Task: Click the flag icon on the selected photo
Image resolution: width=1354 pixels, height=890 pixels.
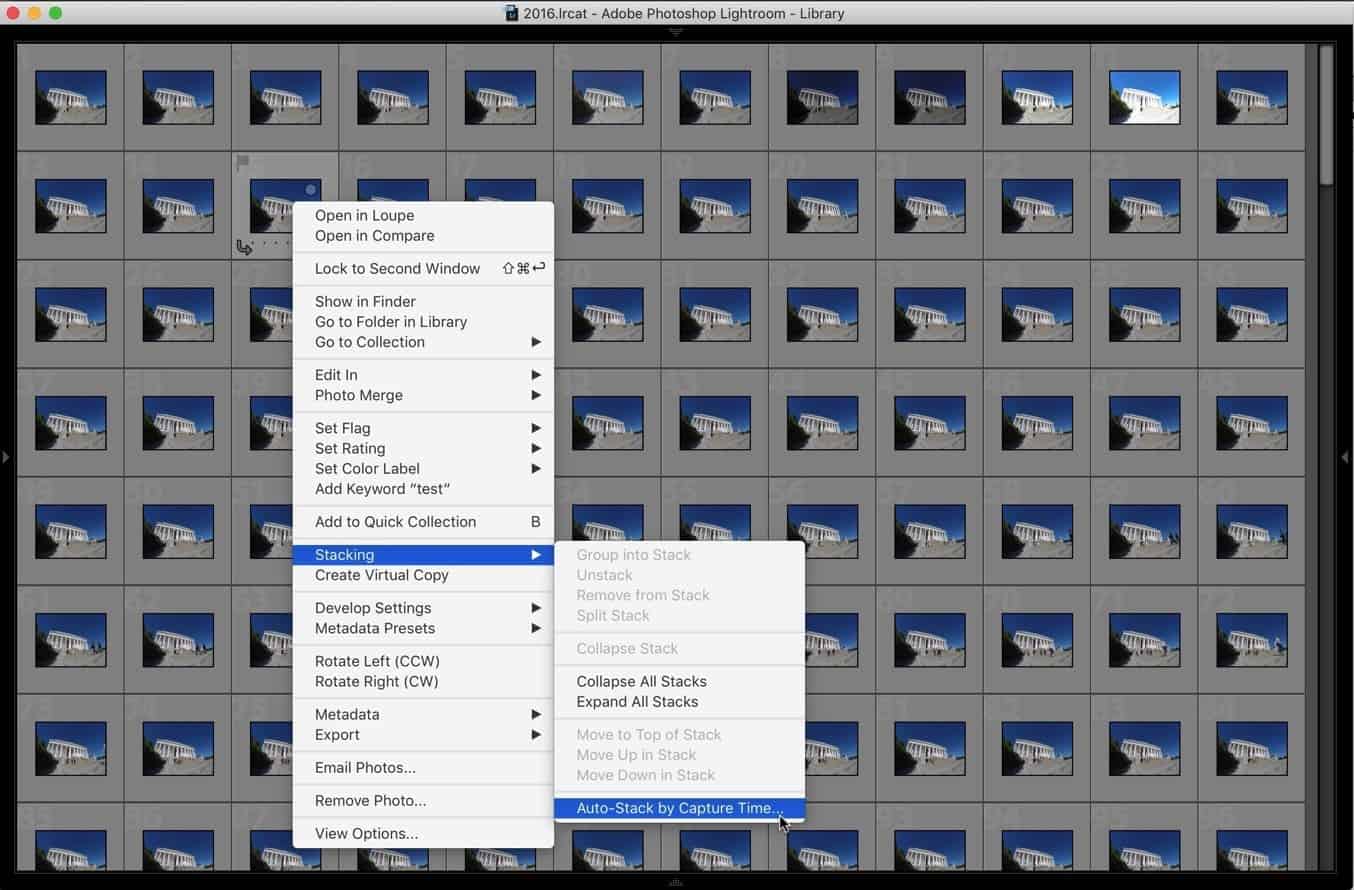Action: coord(242,162)
